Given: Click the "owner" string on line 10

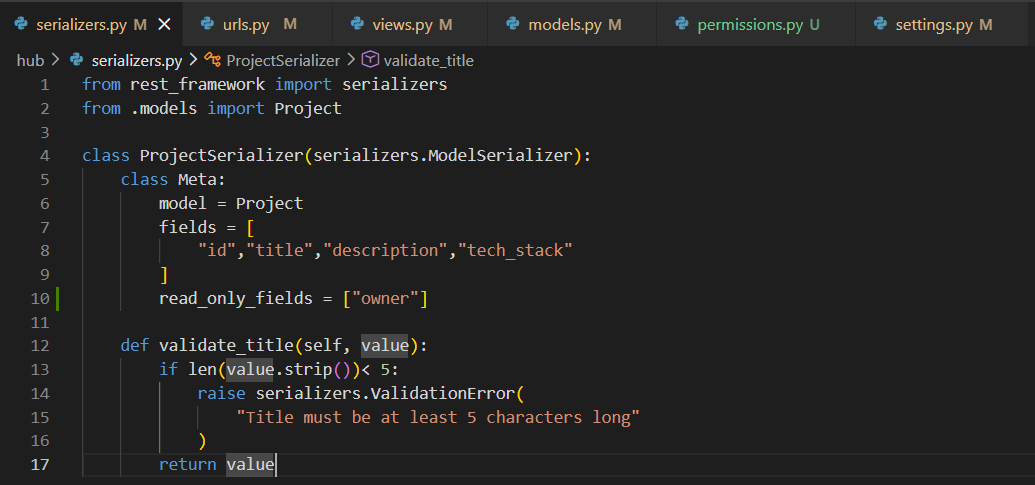Looking at the screenshot, I should (x=385, y=298).
